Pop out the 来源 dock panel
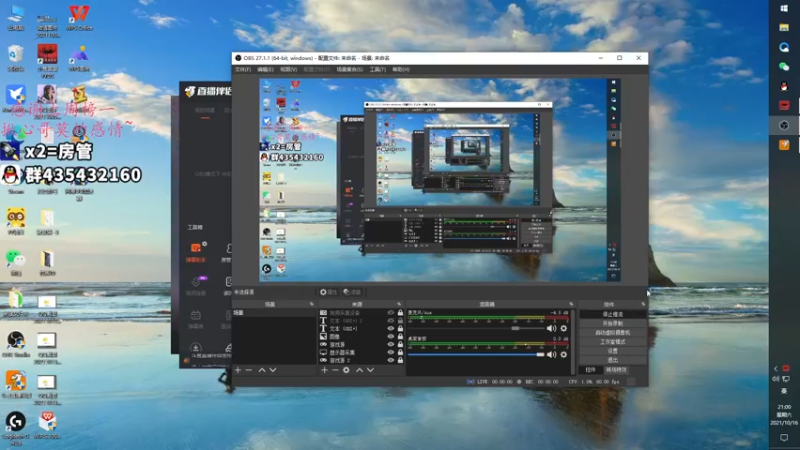Viewport: 800px width, 450px height. (399, 304)
